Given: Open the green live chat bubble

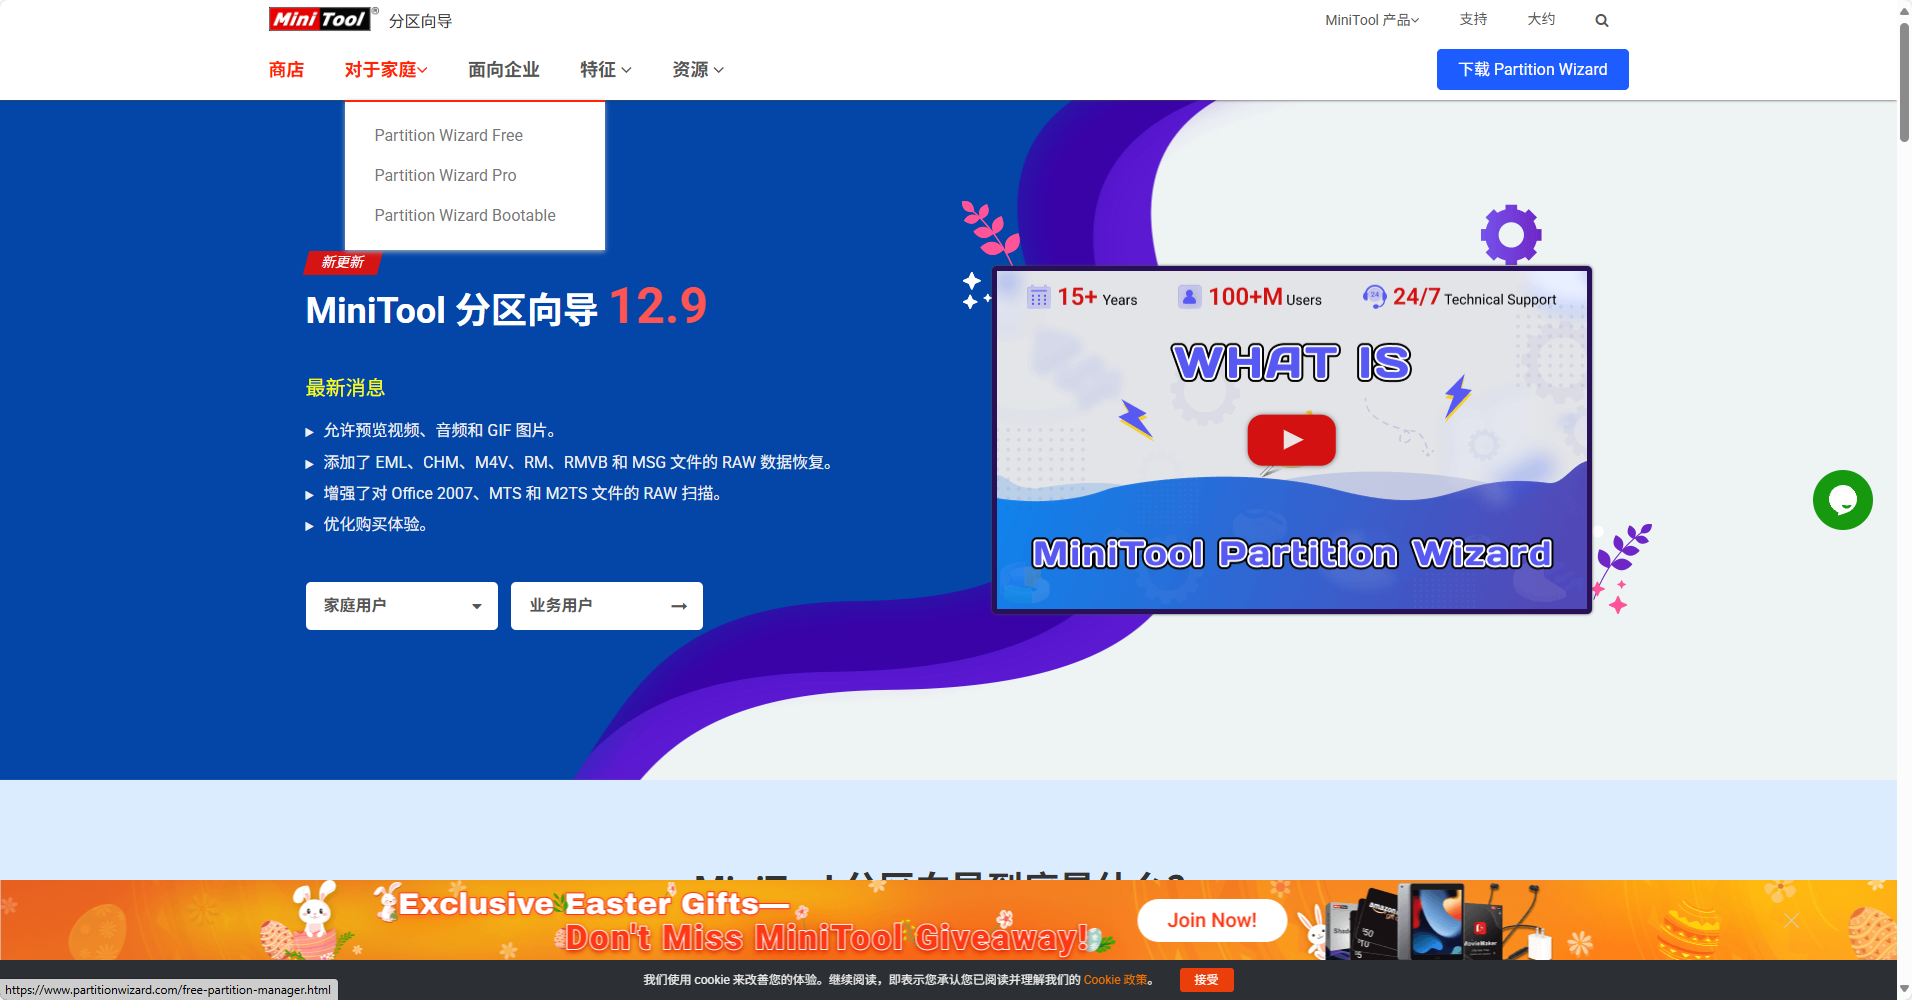Looking at the screenshot, I should pyautogui.click(x=1842, y=500).
